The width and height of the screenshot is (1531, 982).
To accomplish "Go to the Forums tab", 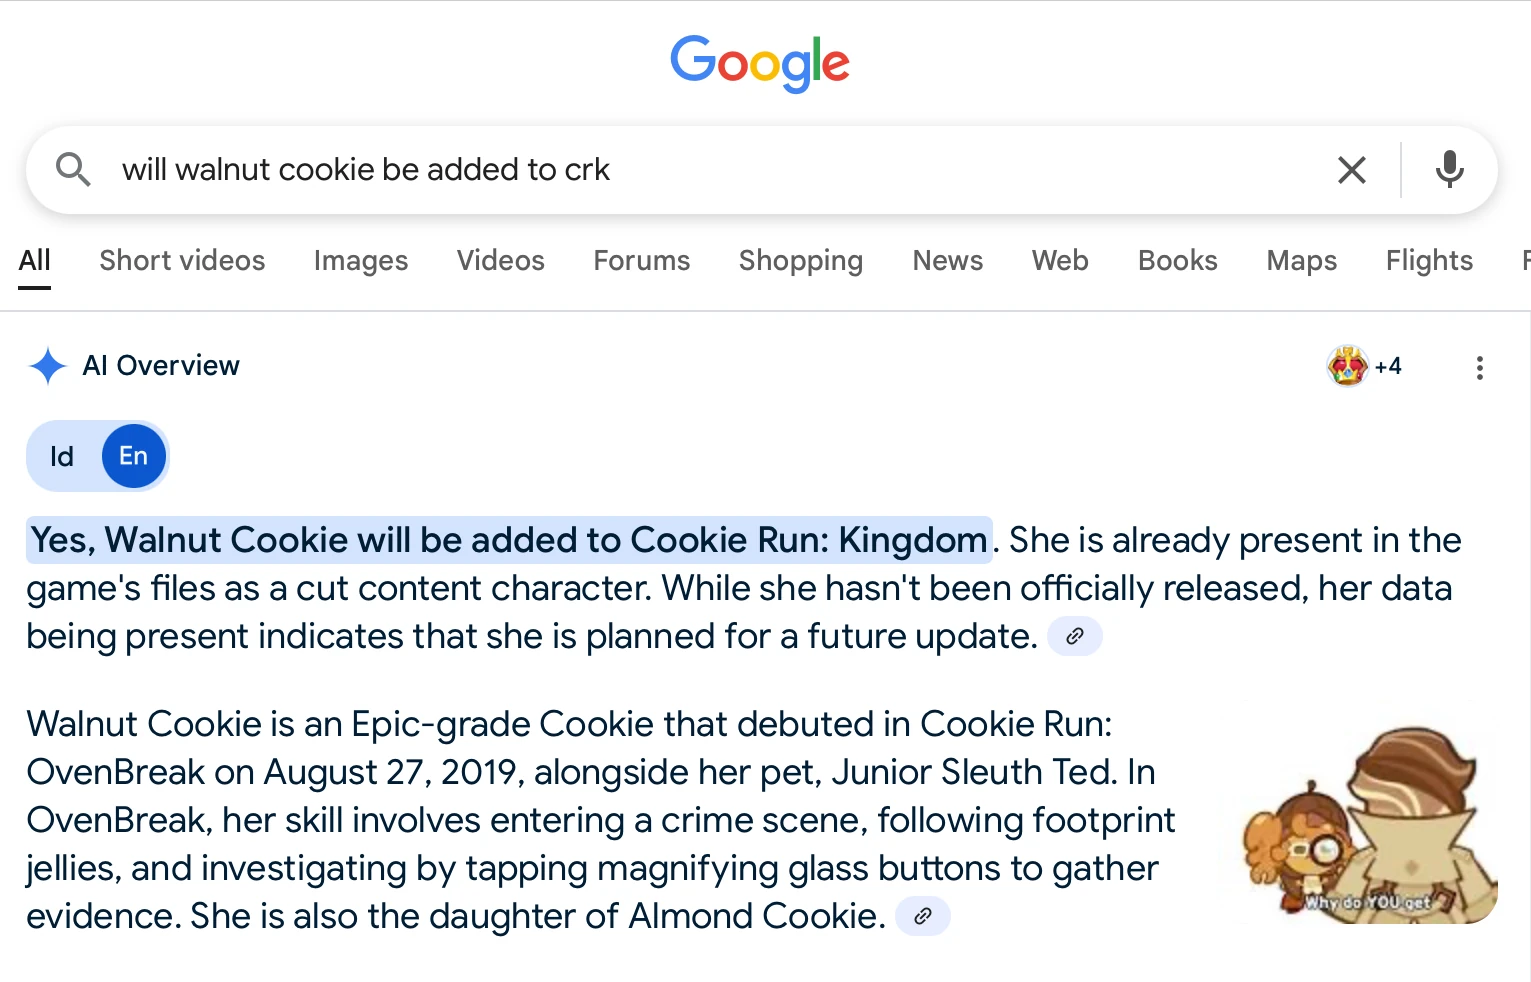I will [641, 261].
